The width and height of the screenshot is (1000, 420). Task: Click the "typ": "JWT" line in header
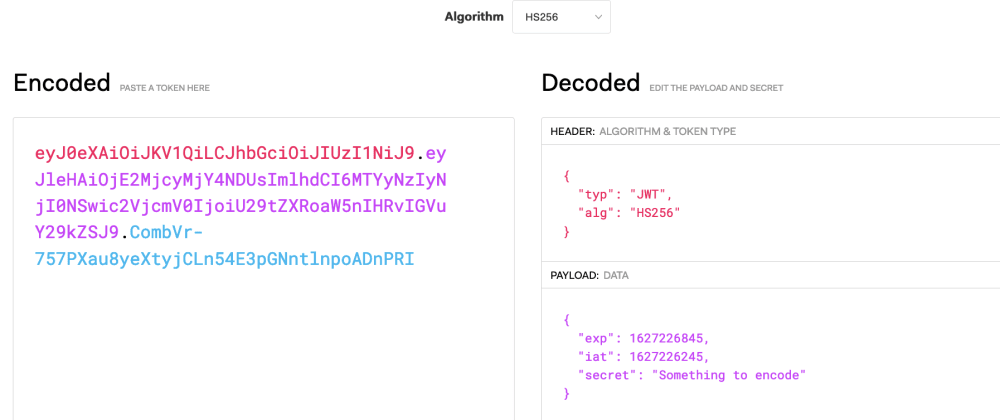click(x=625, y=196)
